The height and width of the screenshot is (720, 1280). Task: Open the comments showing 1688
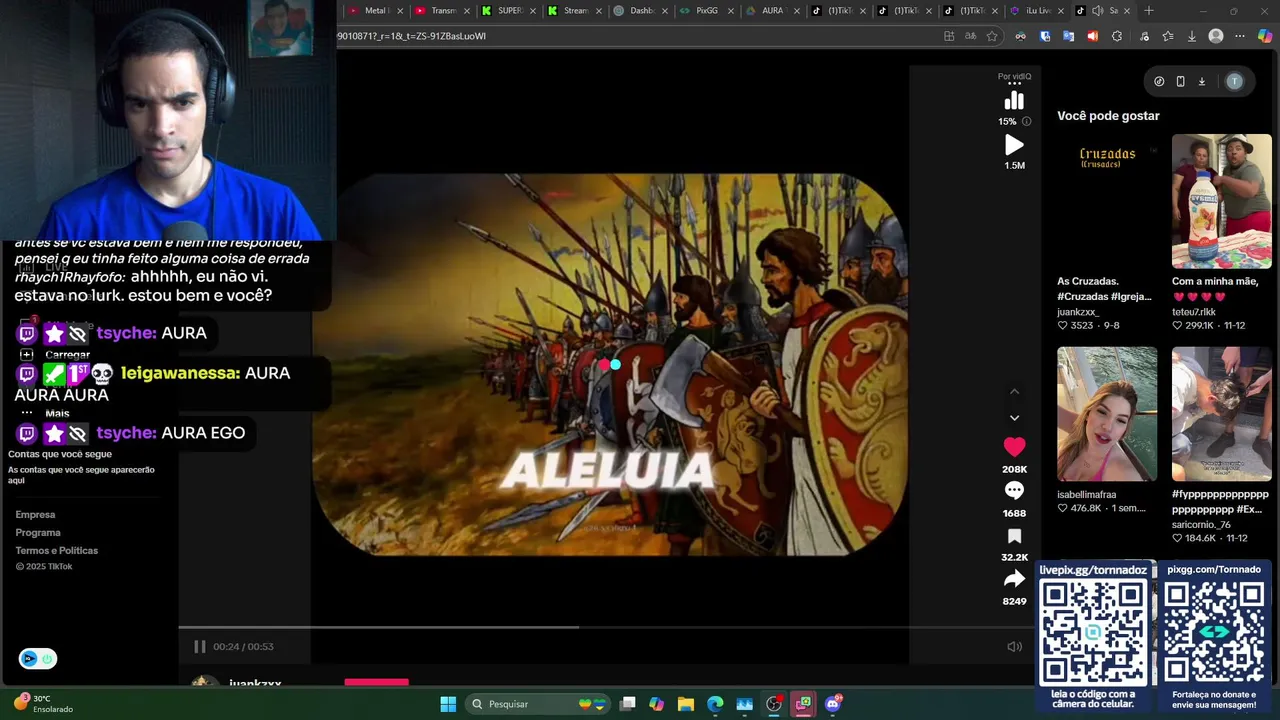click(x=1014, y=491)
